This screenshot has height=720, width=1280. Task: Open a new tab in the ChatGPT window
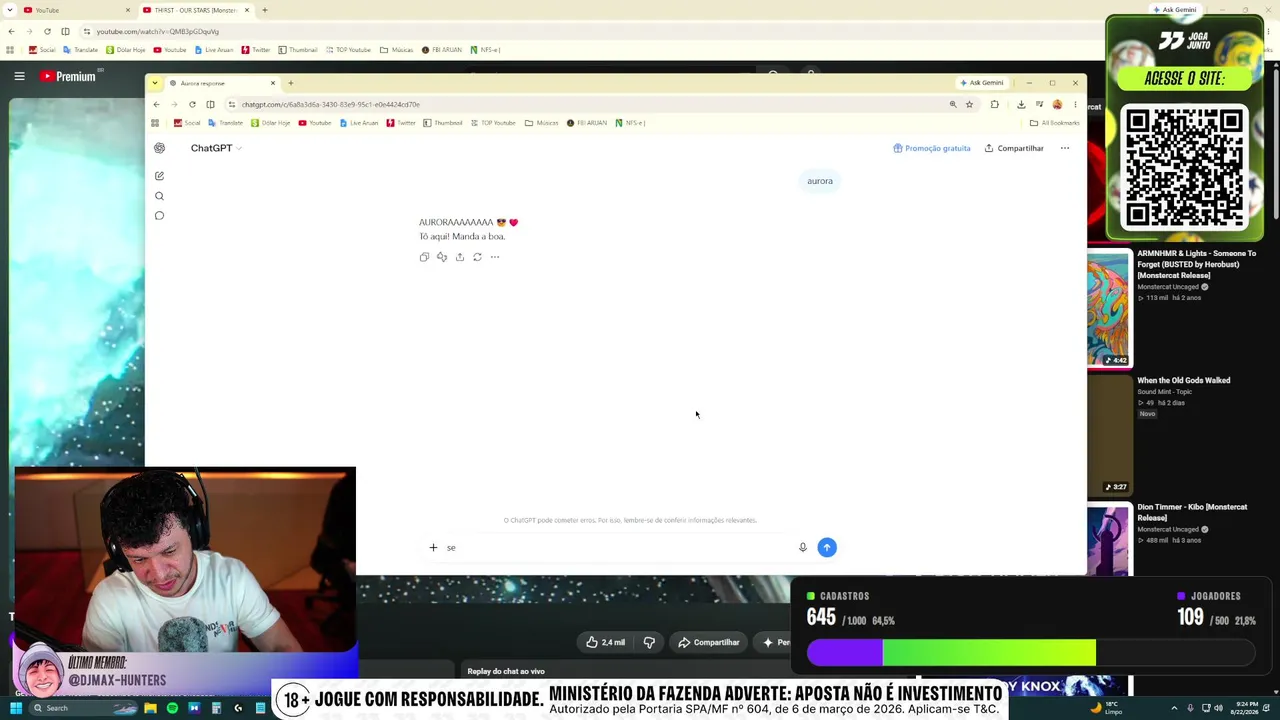click(x=291, y=83)
